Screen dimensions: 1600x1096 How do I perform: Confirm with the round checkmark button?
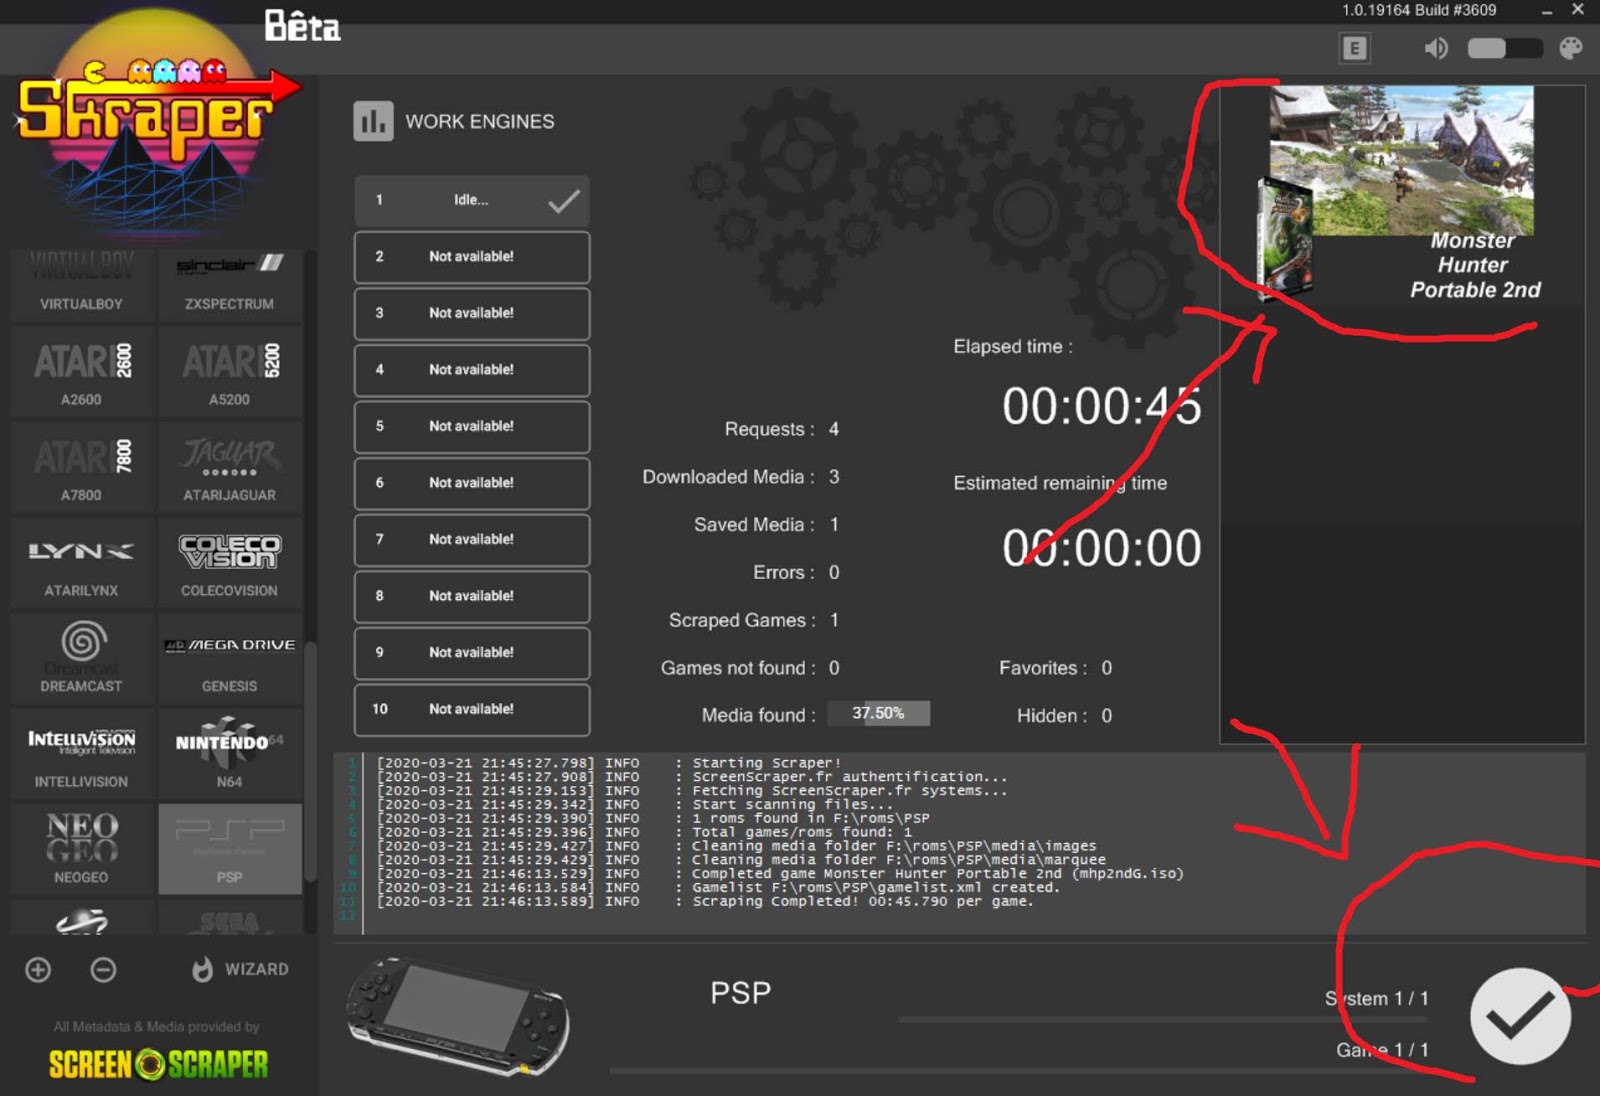coord(1520,1016)
